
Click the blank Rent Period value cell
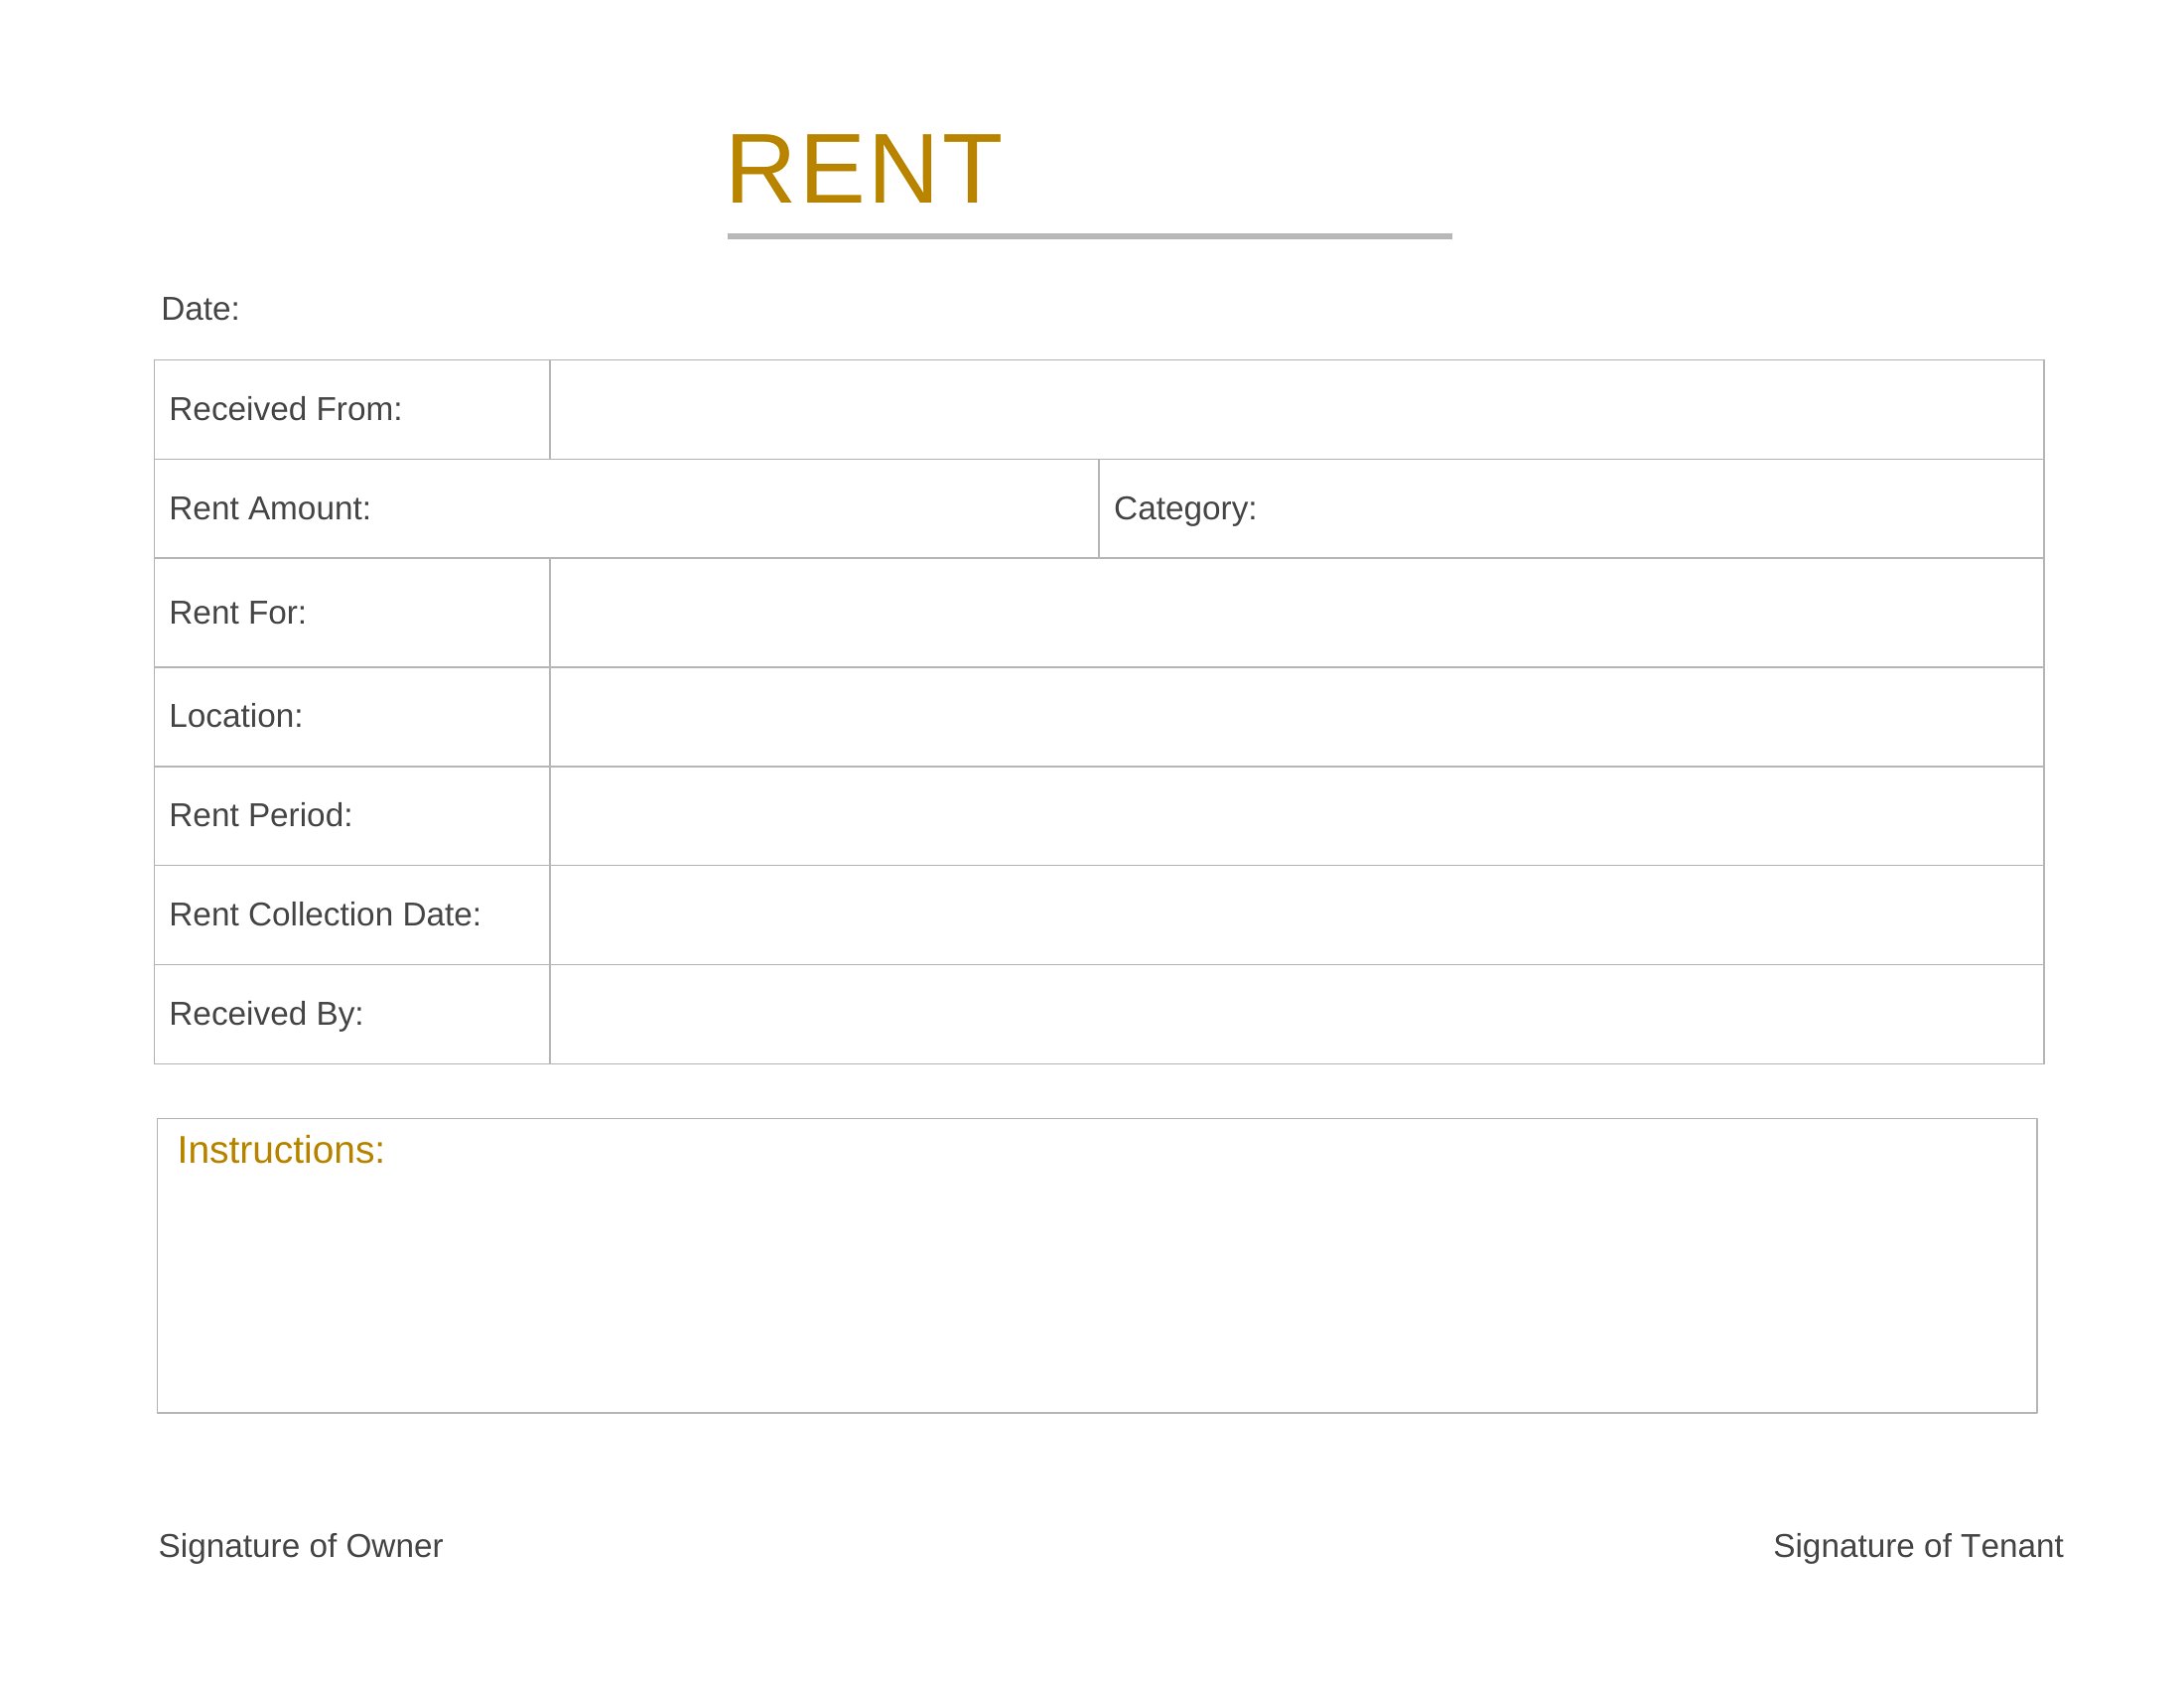coord(1296,816)
